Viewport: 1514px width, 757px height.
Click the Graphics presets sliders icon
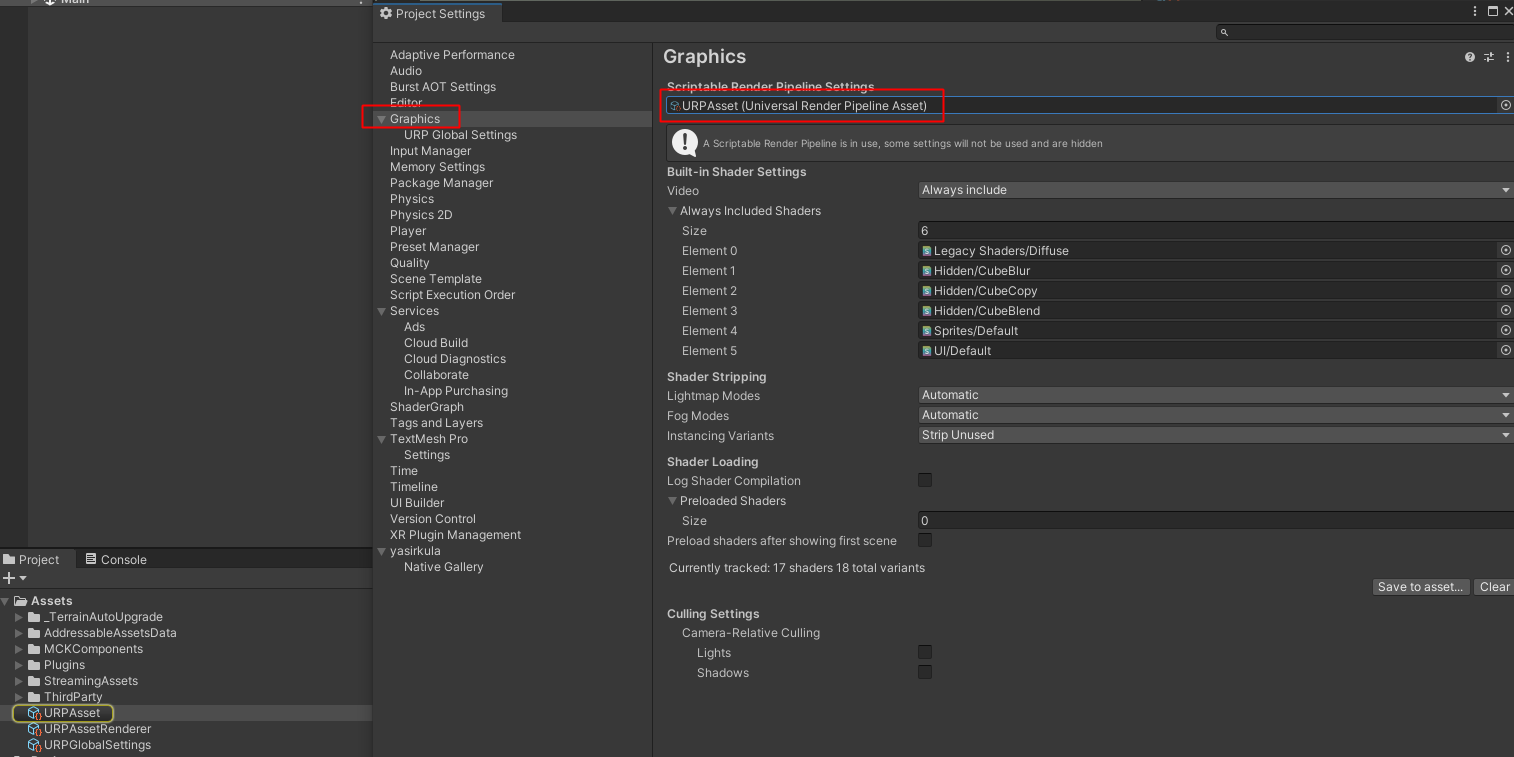pos(1488,57)
